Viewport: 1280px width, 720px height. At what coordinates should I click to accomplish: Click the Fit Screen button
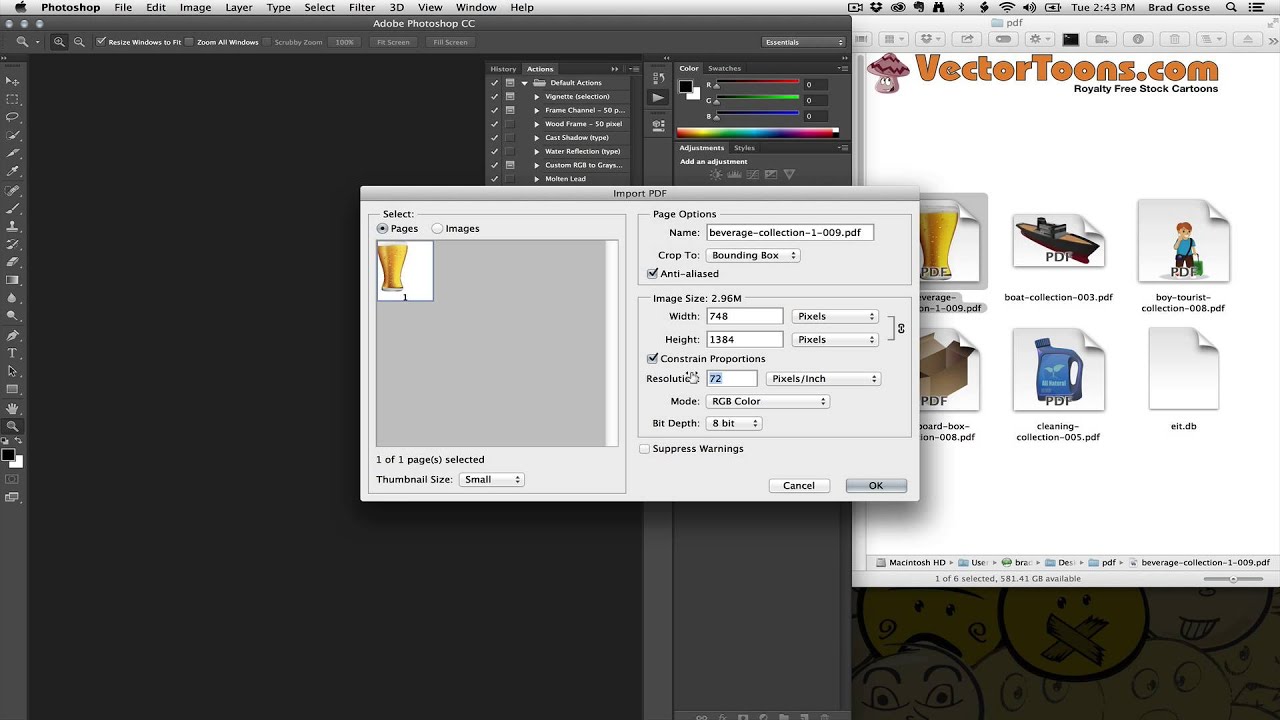[393, 42]
